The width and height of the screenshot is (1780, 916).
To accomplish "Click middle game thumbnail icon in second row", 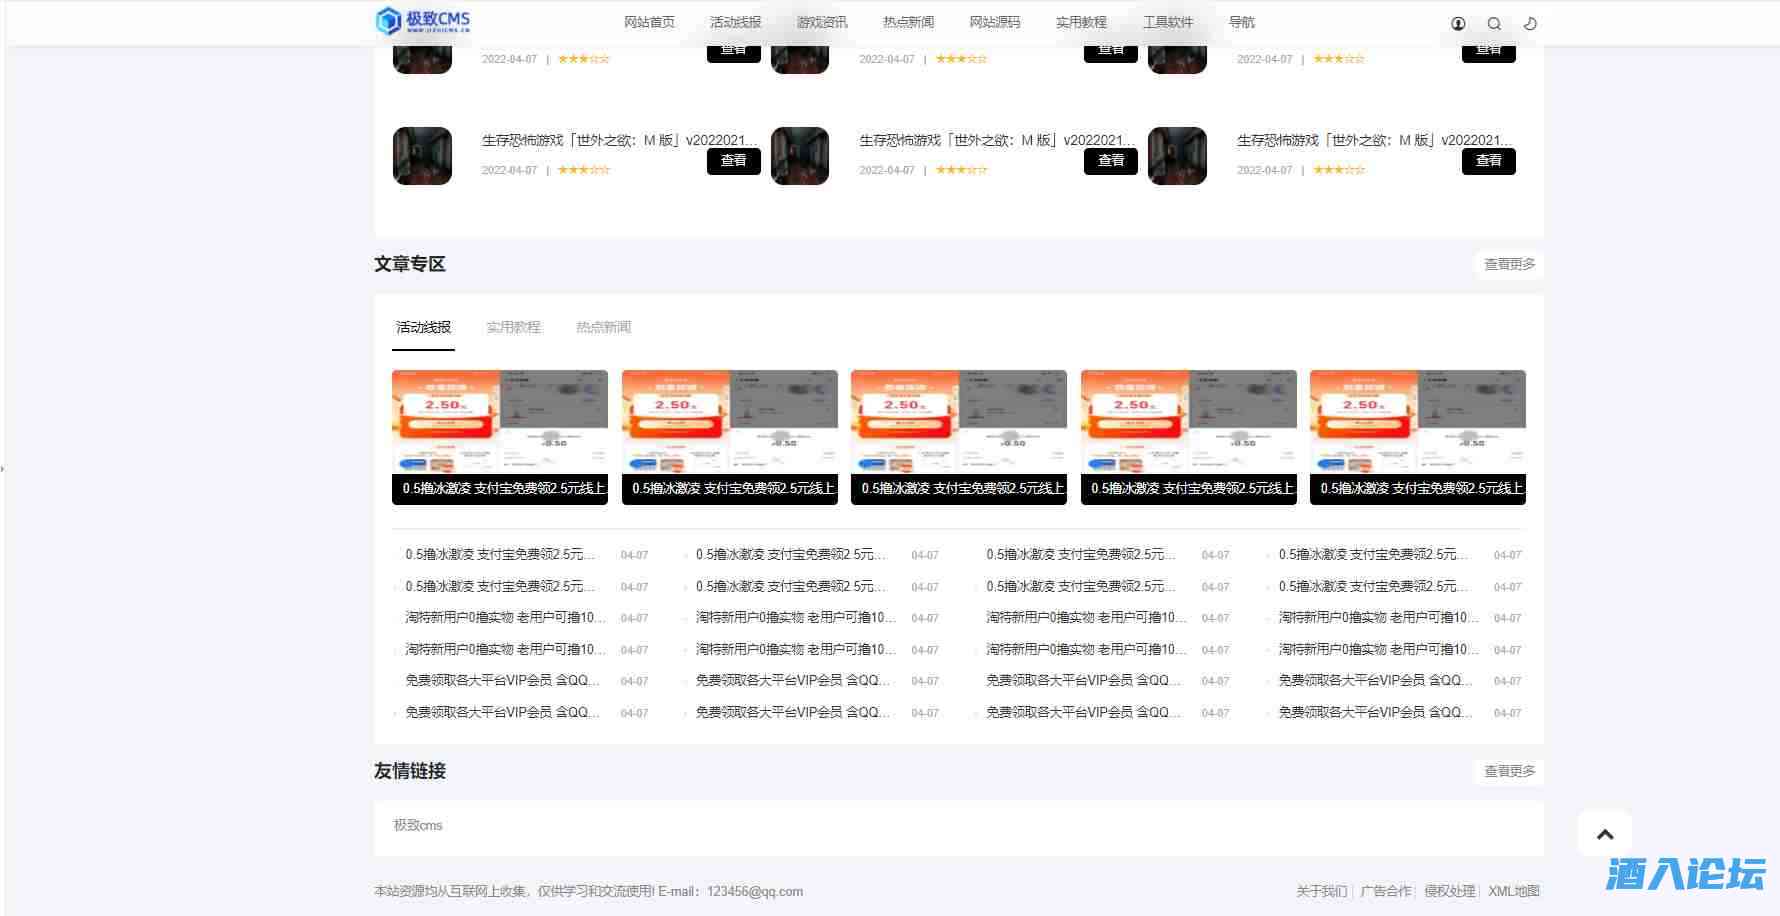I will coord(800,156).
